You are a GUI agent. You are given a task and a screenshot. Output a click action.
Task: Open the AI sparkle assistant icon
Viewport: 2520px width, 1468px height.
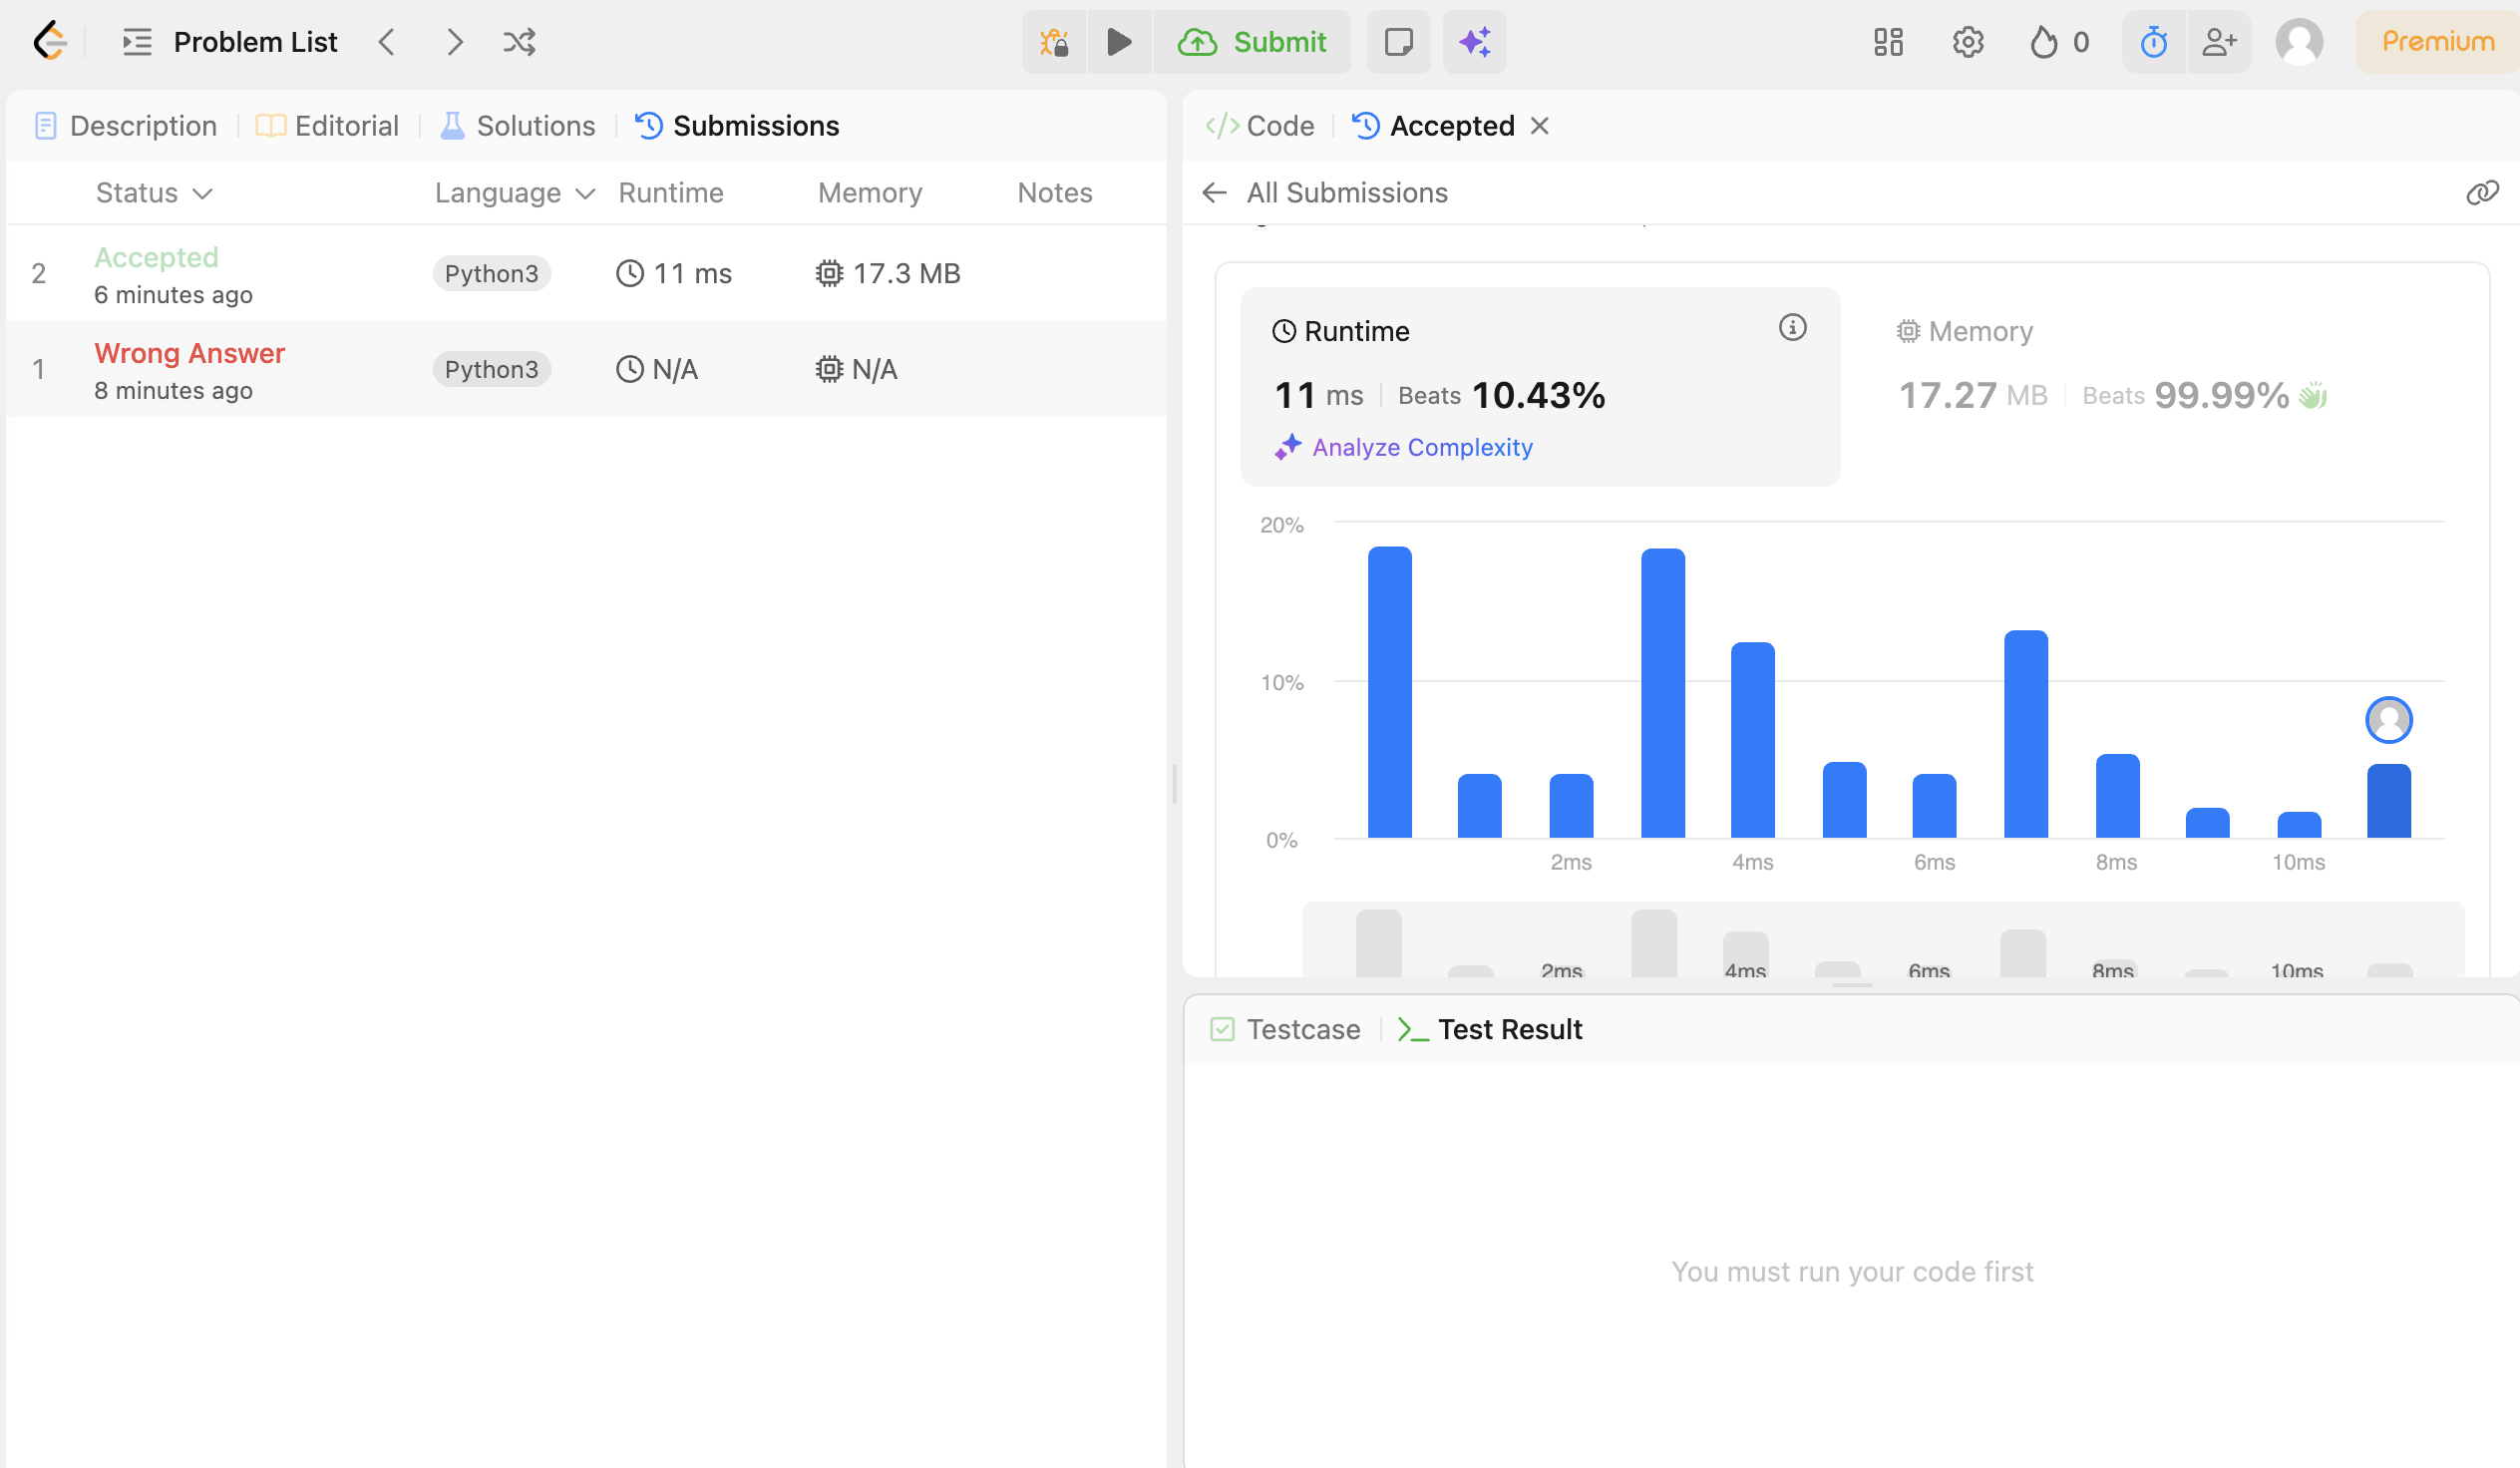click(x=1474, y=42)
